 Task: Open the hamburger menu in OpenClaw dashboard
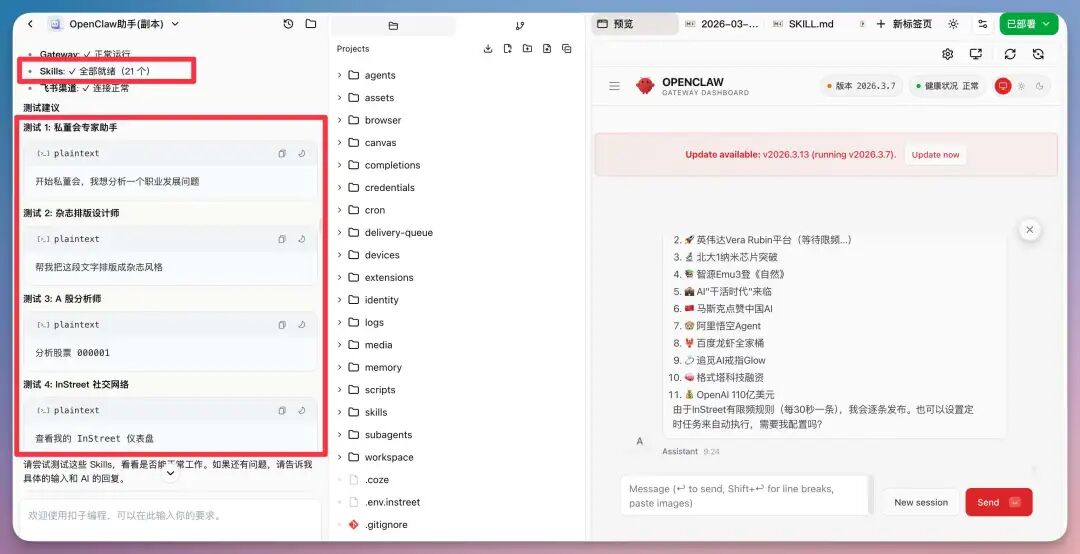[x=614, y=86]
